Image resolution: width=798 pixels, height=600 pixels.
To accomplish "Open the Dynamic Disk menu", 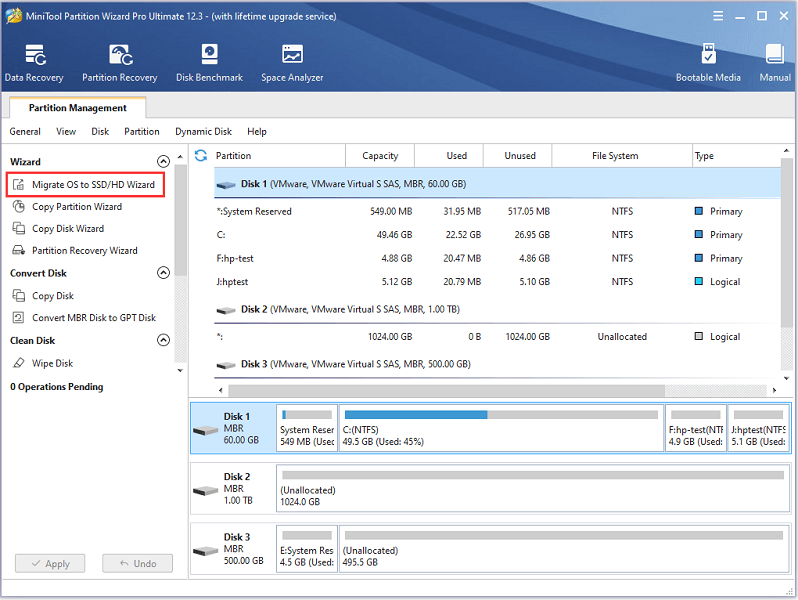I will click(203, 131).
